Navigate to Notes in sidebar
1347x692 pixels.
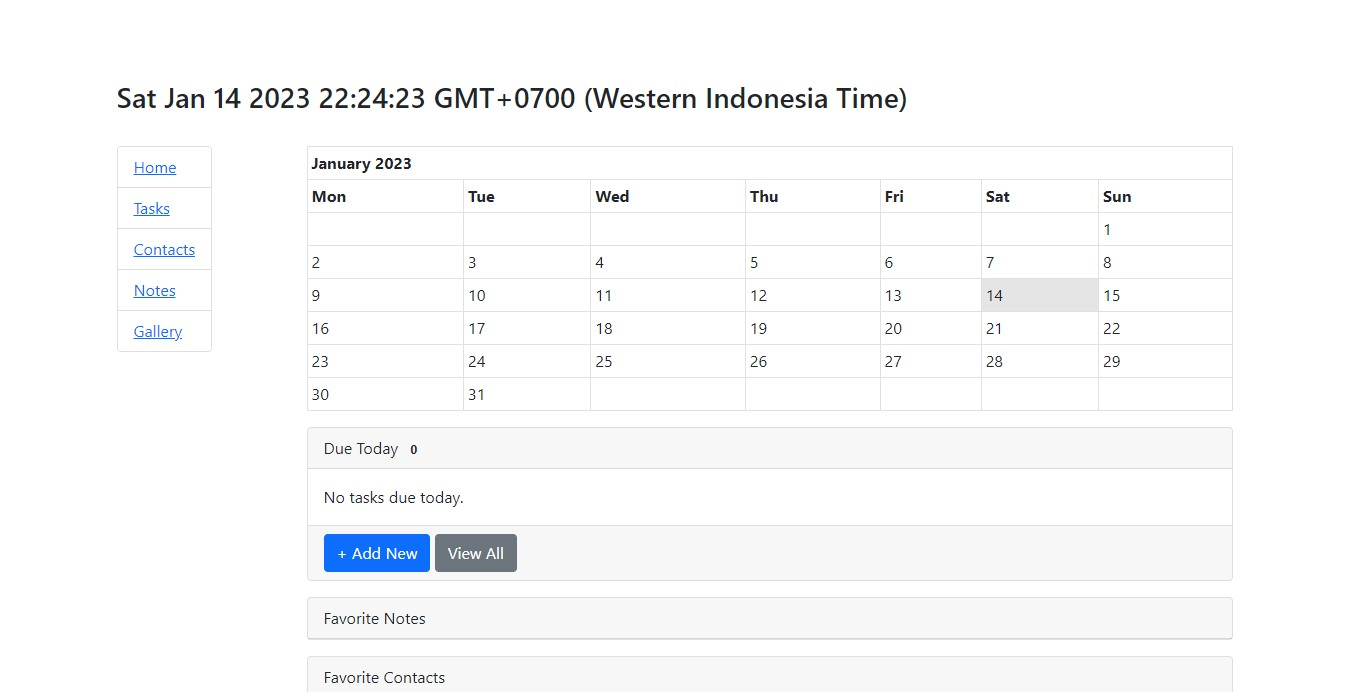pyautogui.click(x=155, y=291)
